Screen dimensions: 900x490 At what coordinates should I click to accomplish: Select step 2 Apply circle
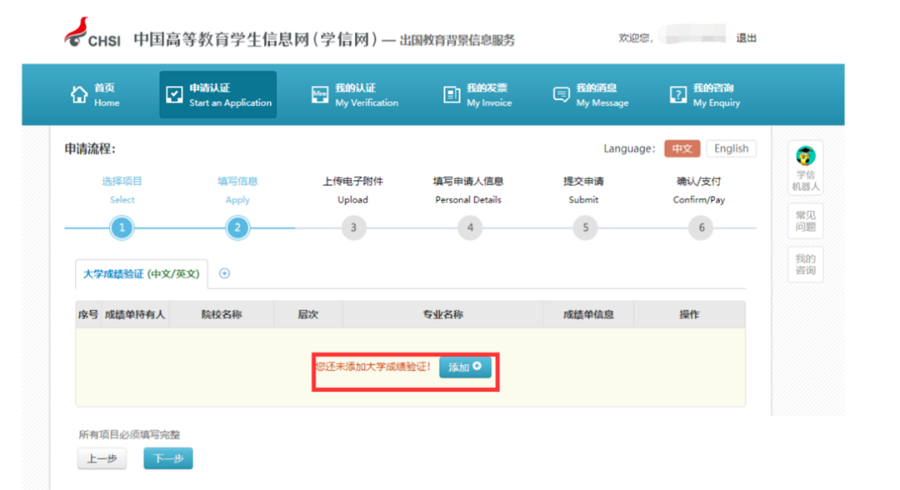[237, 228]
